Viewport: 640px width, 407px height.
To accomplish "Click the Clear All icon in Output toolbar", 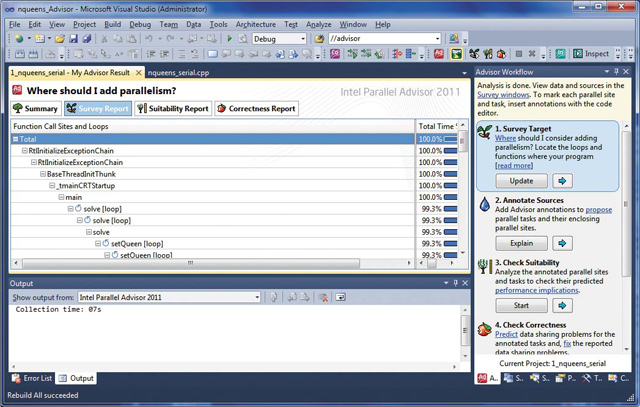I will tap(323, 297).
